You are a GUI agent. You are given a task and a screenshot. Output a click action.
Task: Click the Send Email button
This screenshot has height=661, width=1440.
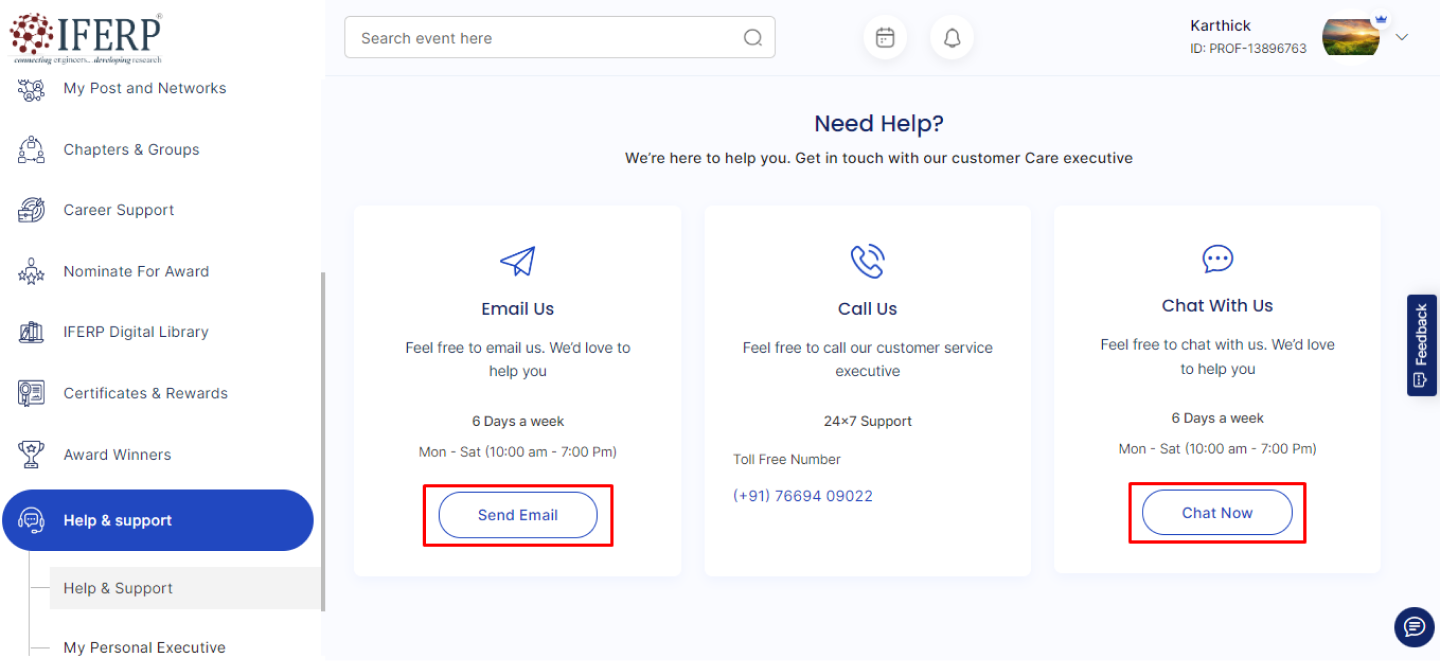point(517,515)
